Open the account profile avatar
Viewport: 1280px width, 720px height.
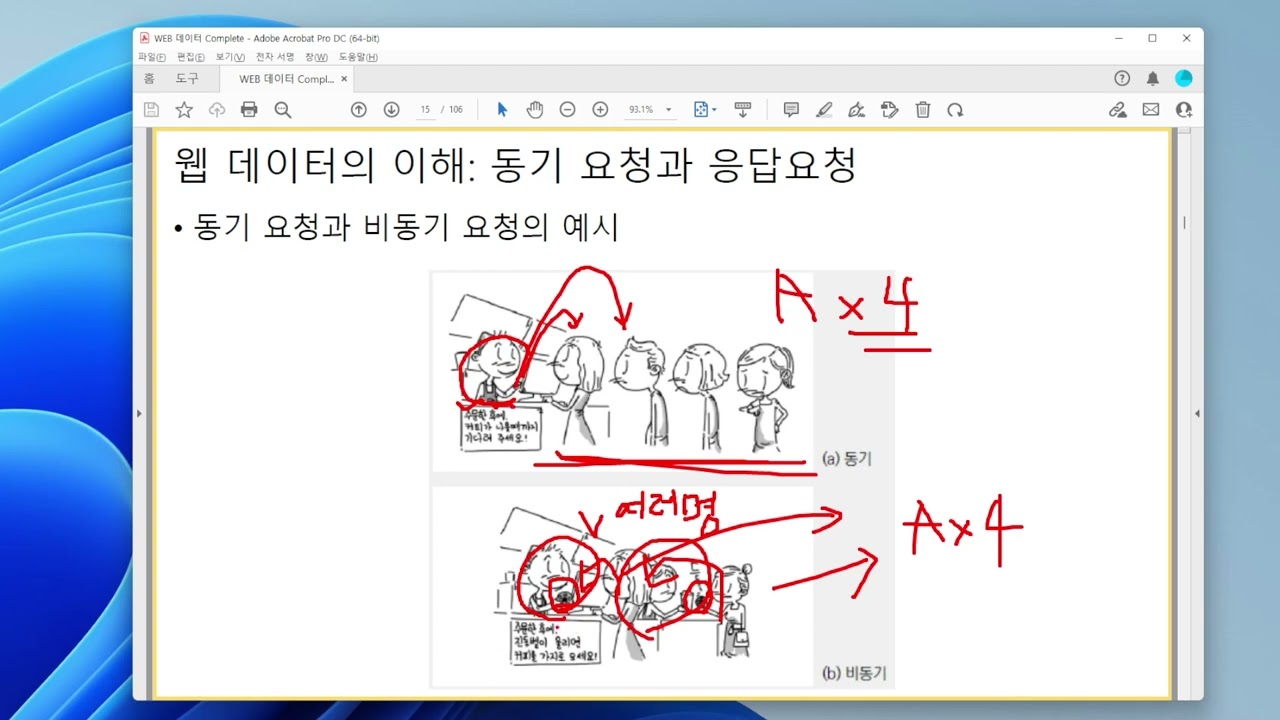1184,78
